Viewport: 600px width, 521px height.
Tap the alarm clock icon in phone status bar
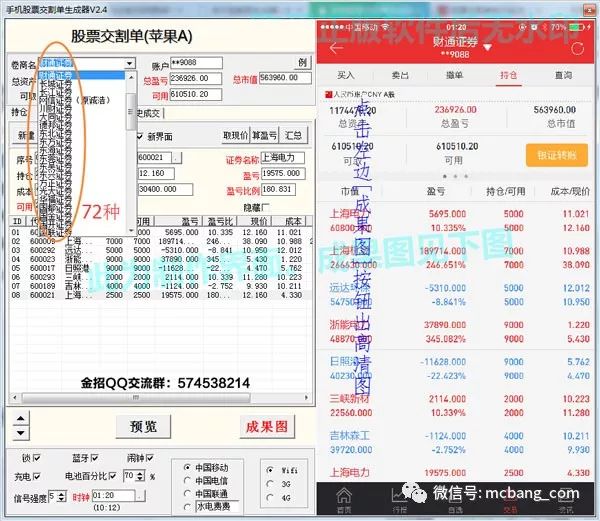(x=534, y=27)
